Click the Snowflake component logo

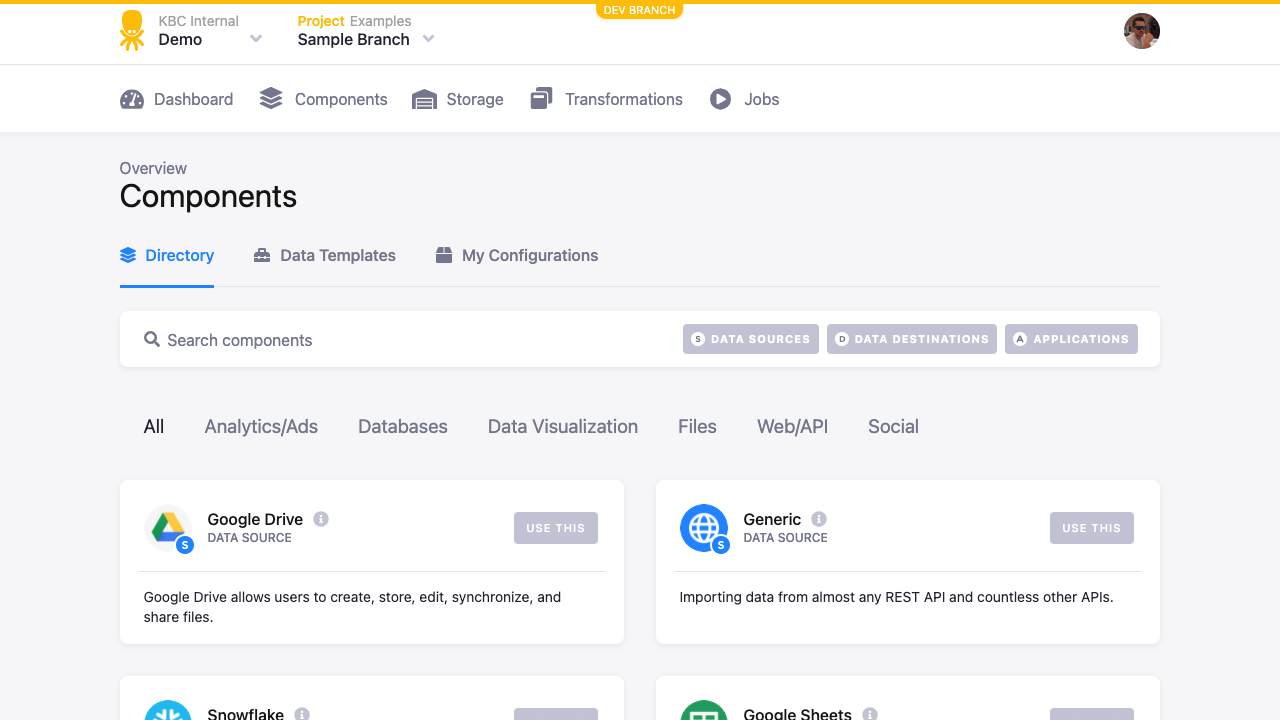click(168, 710)
